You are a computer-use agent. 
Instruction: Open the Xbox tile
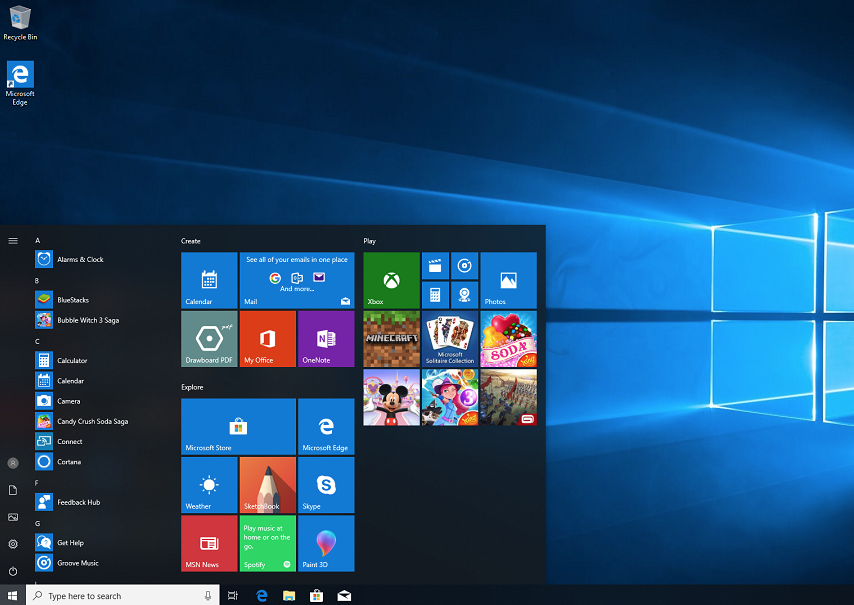pos(392,280)
